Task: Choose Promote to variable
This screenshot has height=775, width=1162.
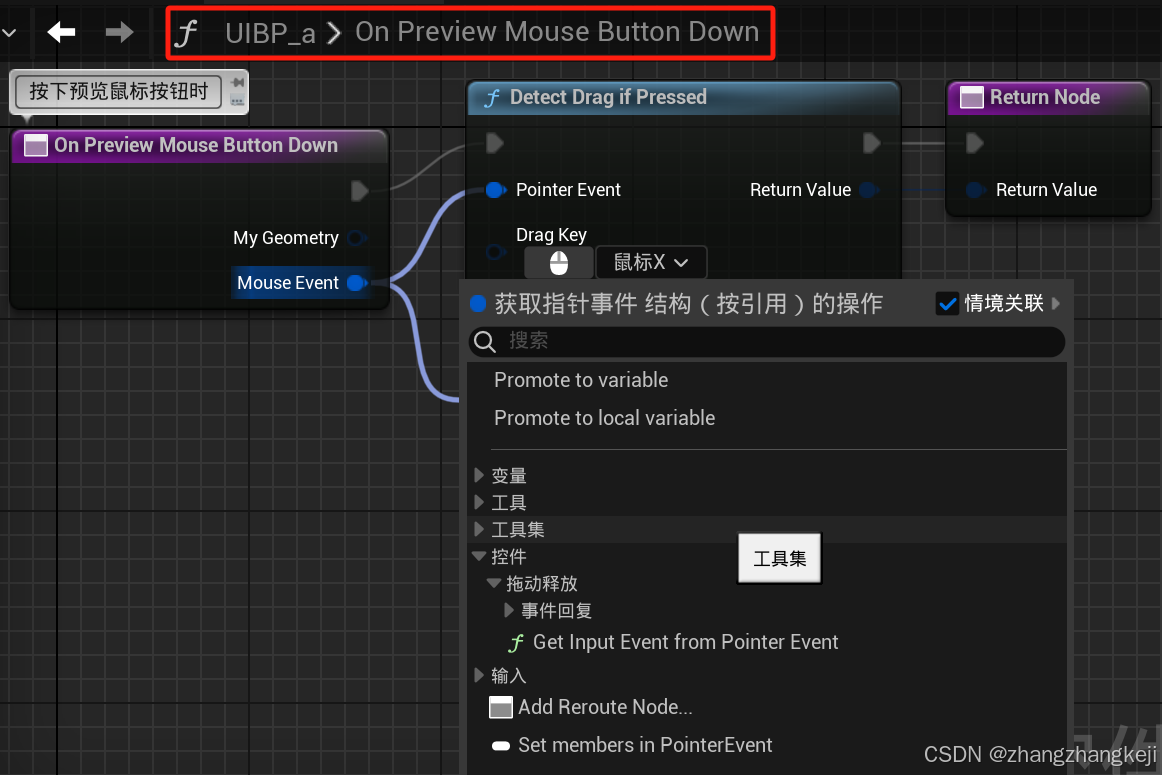Action: point(581,380)
